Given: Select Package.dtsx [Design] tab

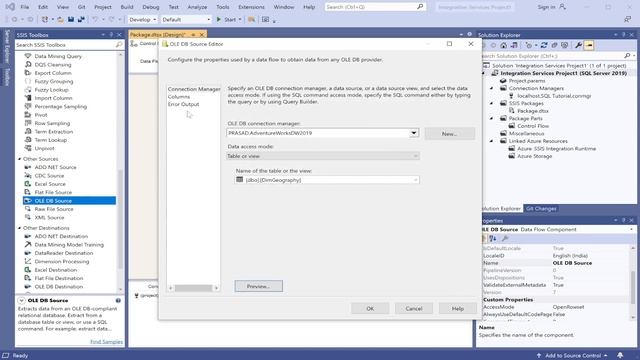Looking at the screenshot, I should [158, 35].
